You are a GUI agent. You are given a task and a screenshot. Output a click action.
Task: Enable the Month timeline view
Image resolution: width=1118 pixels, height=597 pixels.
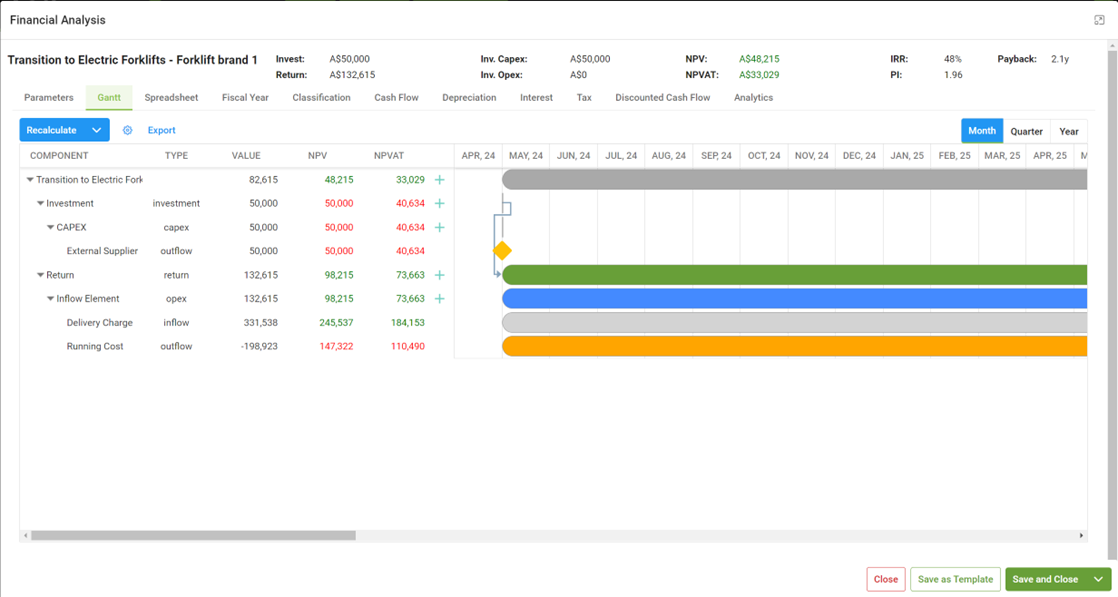981,130
